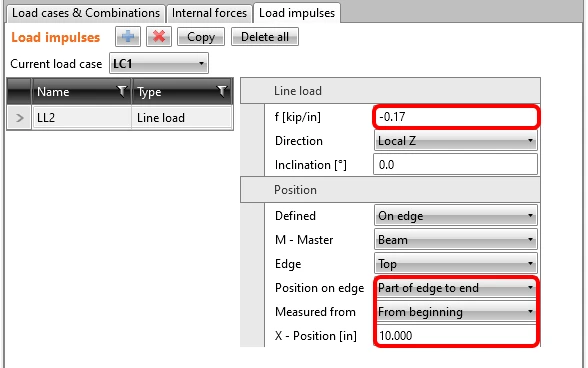Open the M - Master Beam dropdown
This screenshot has height=368, width=588.
pos(456,240)
